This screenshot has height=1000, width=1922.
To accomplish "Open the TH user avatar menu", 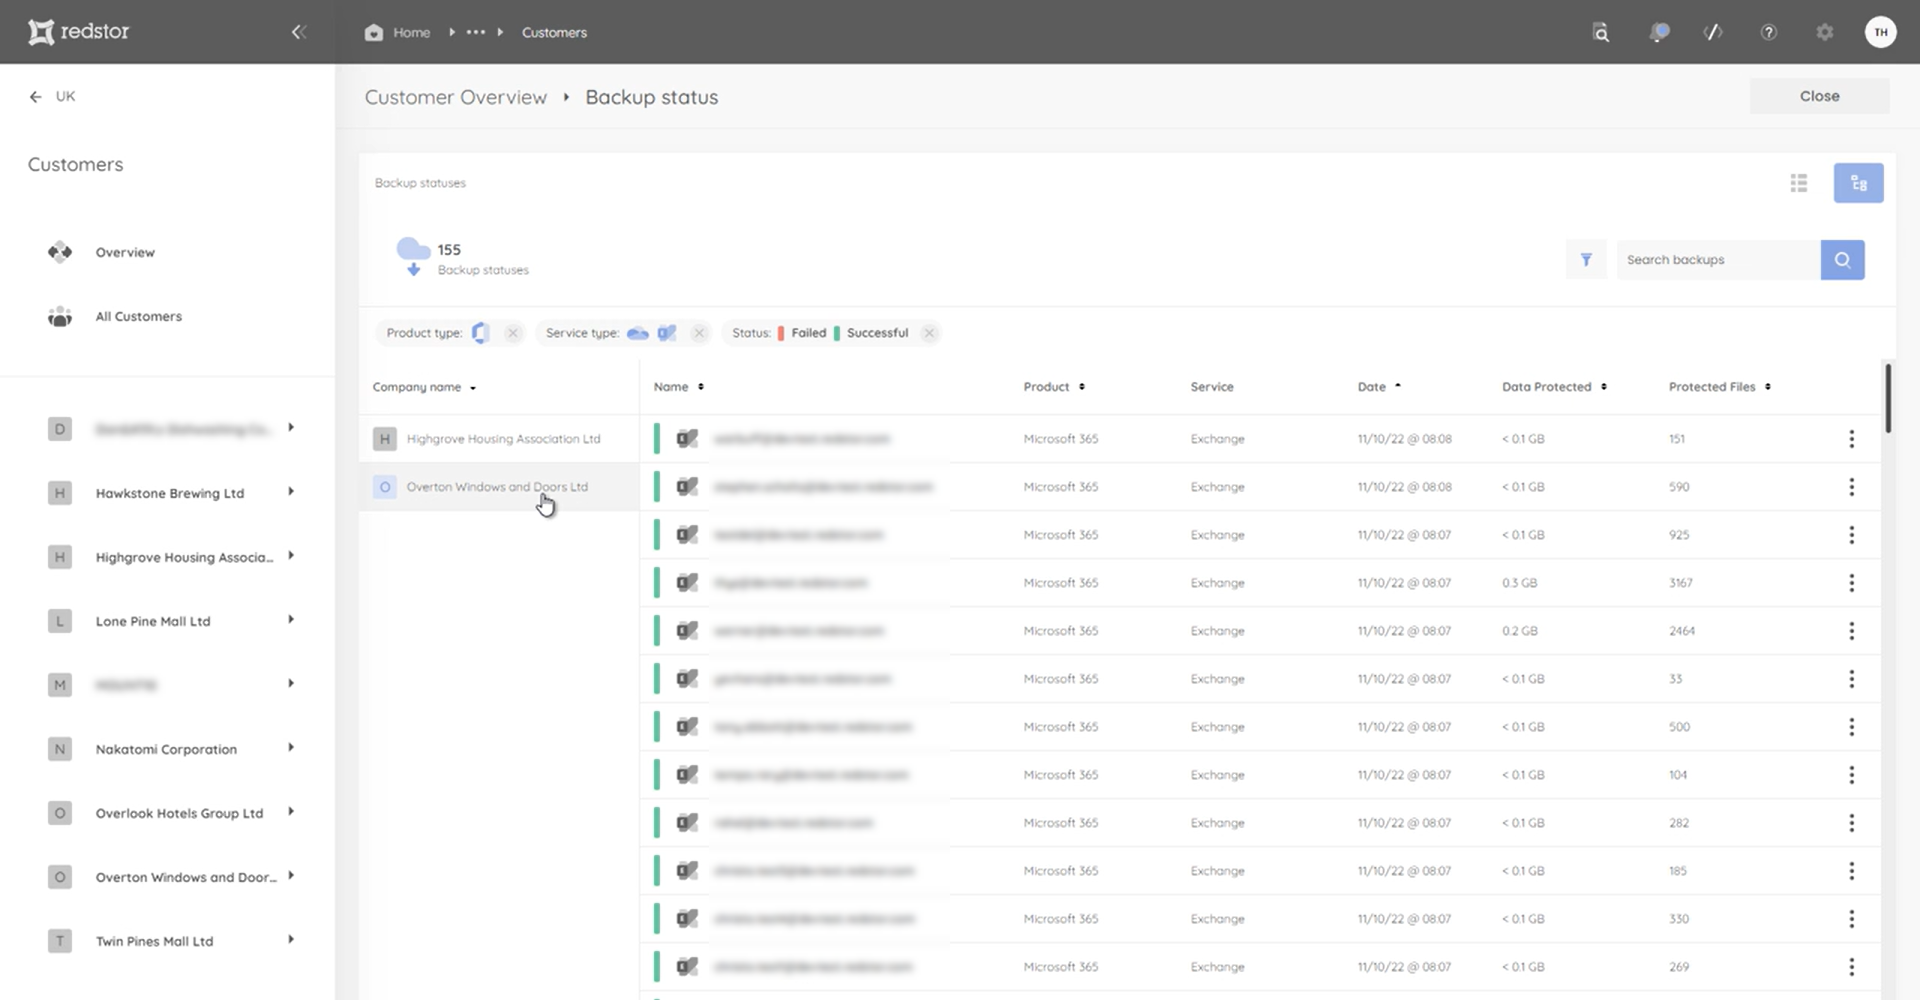I will click(x=1881, y=32).
